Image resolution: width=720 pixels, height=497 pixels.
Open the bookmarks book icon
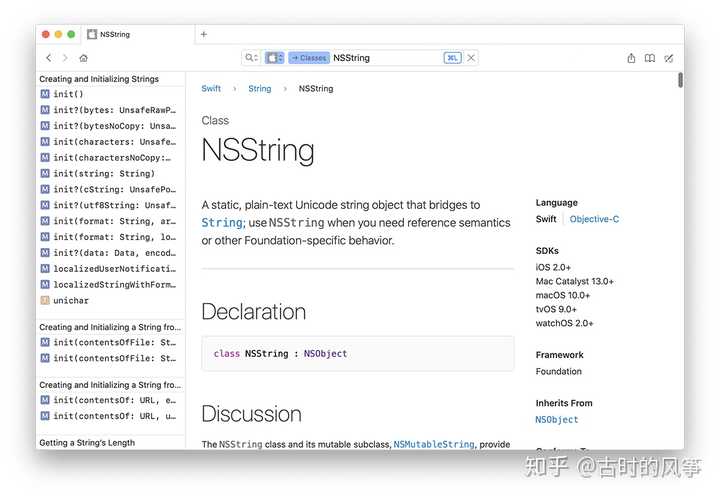[650, 58]
